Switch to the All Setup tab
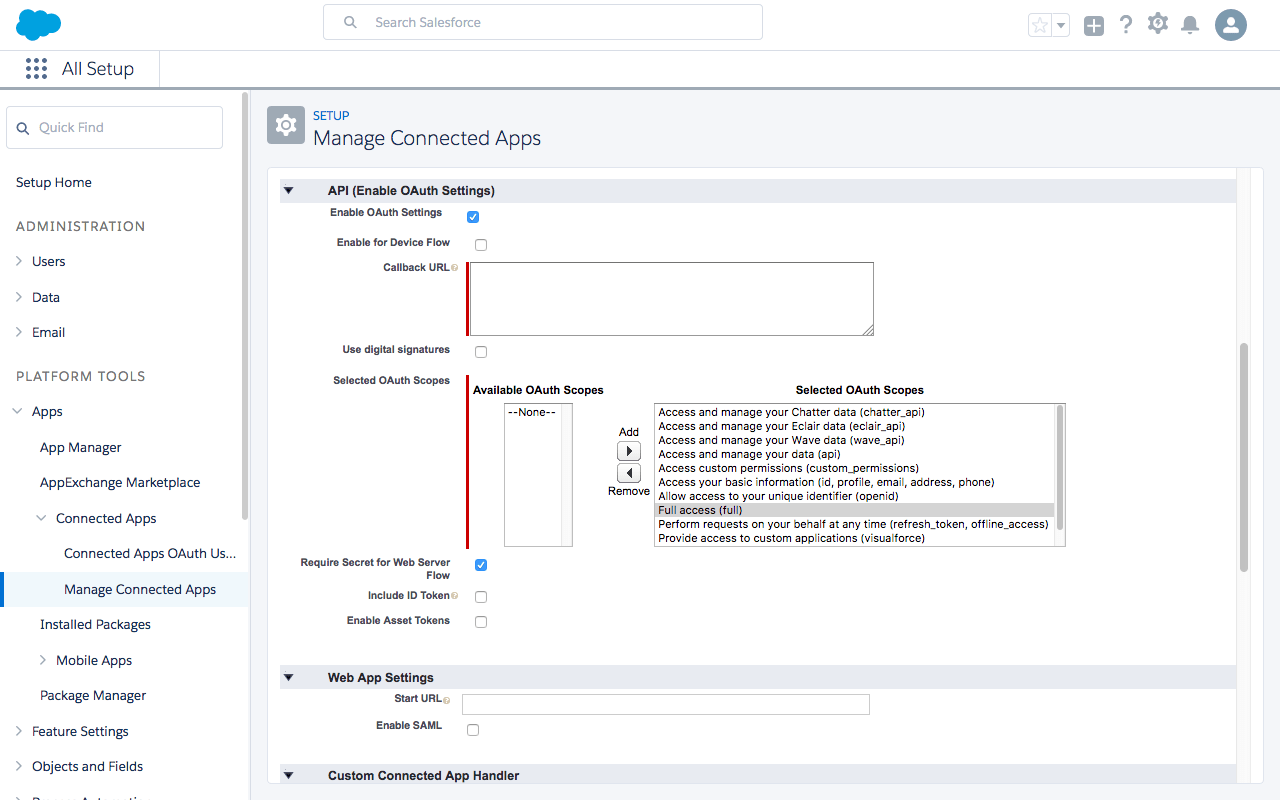1280x800 pixels. point(98,68)
